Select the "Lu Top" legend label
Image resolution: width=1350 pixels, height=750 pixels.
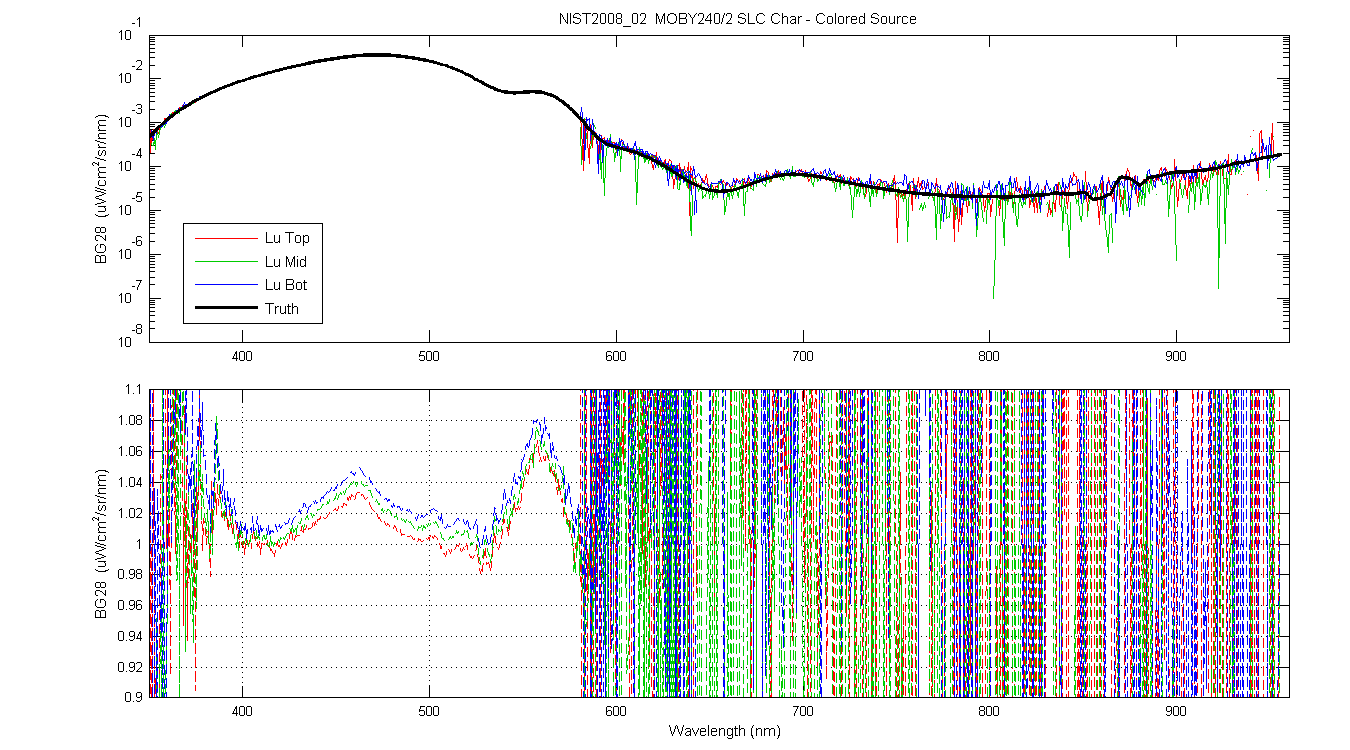287,238
